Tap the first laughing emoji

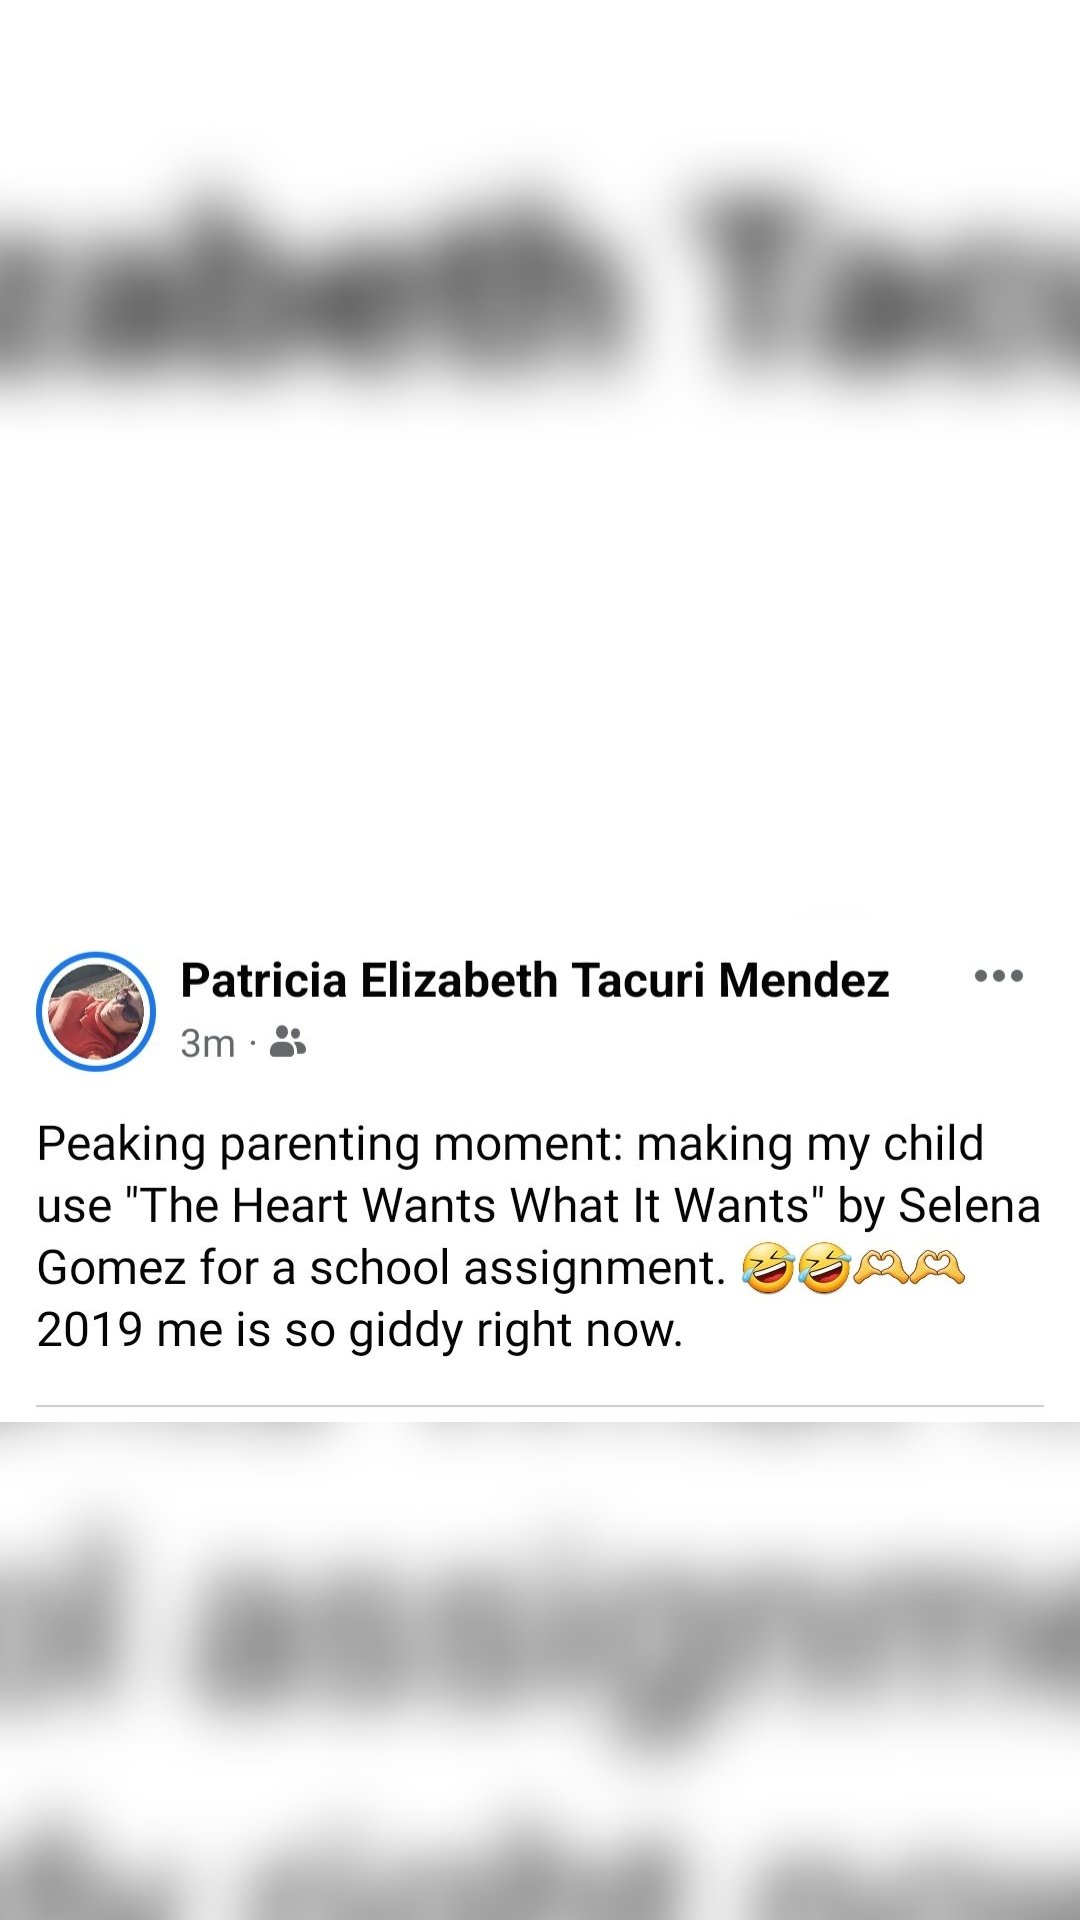(x=767, y=1270)
